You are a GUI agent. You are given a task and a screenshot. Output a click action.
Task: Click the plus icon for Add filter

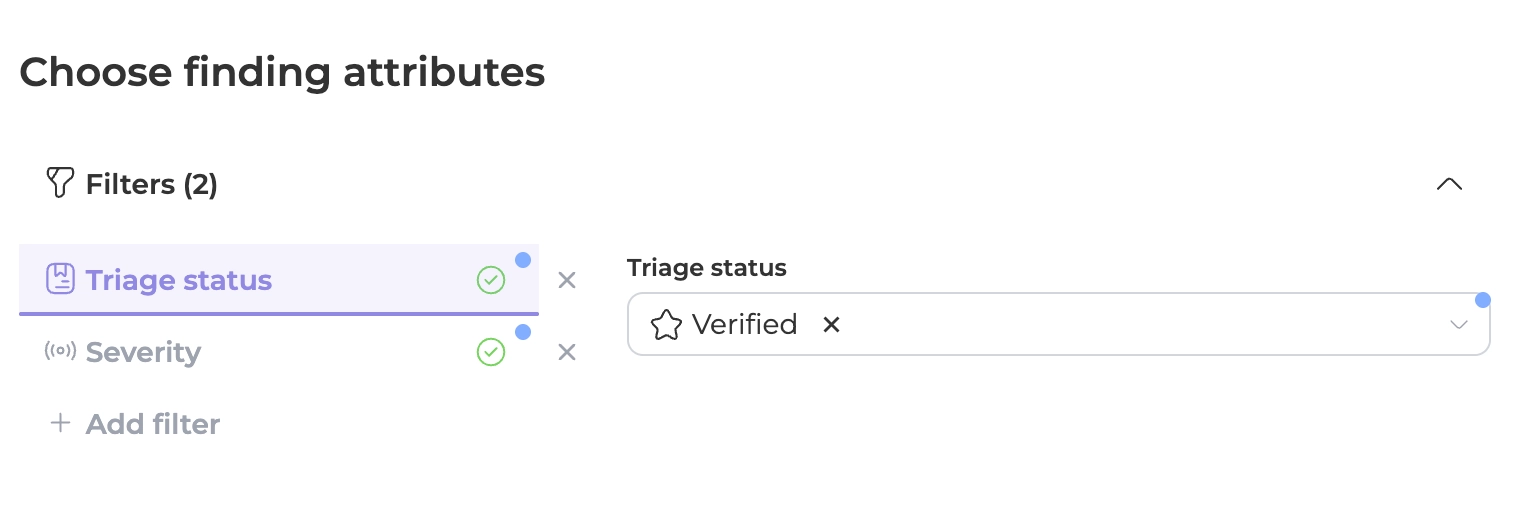pyautogui.click(x=61, y=423)
